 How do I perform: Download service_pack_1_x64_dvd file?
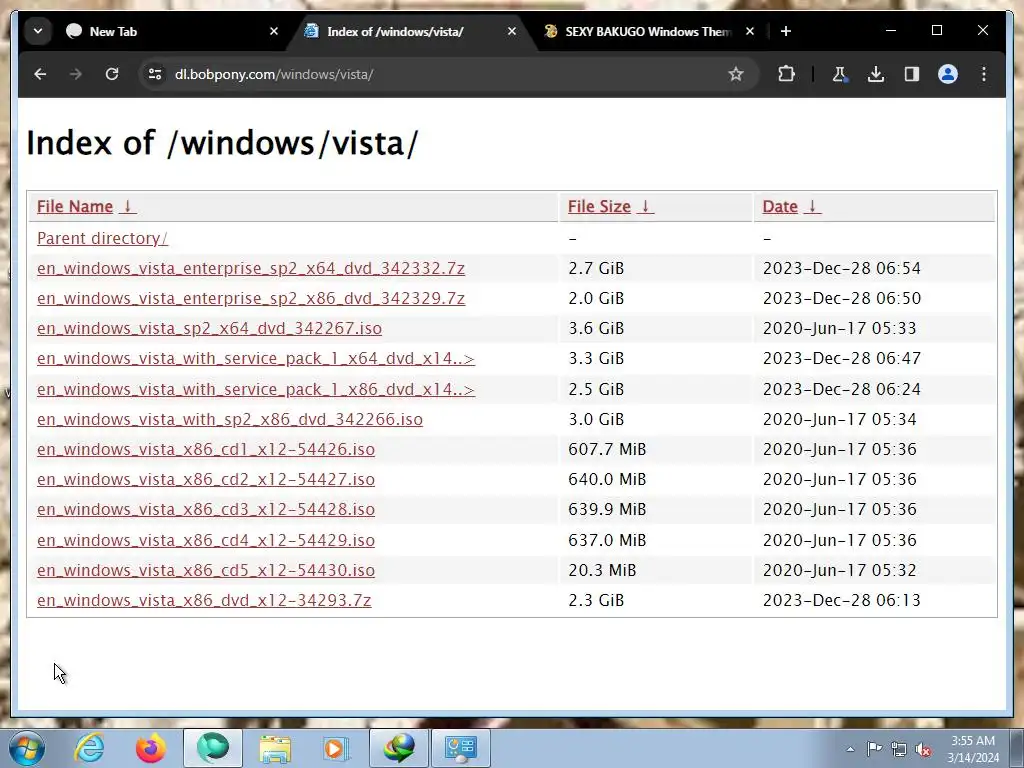[x=255, y=359]
